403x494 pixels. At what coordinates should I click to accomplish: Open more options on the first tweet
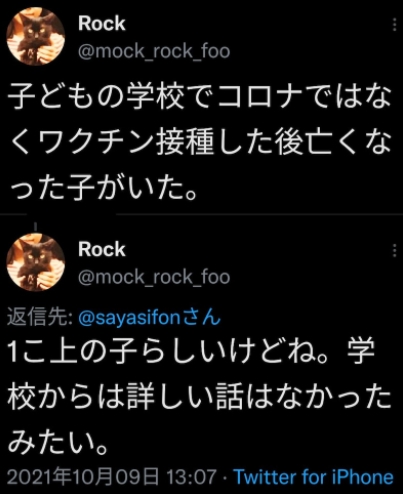point(395,24)
